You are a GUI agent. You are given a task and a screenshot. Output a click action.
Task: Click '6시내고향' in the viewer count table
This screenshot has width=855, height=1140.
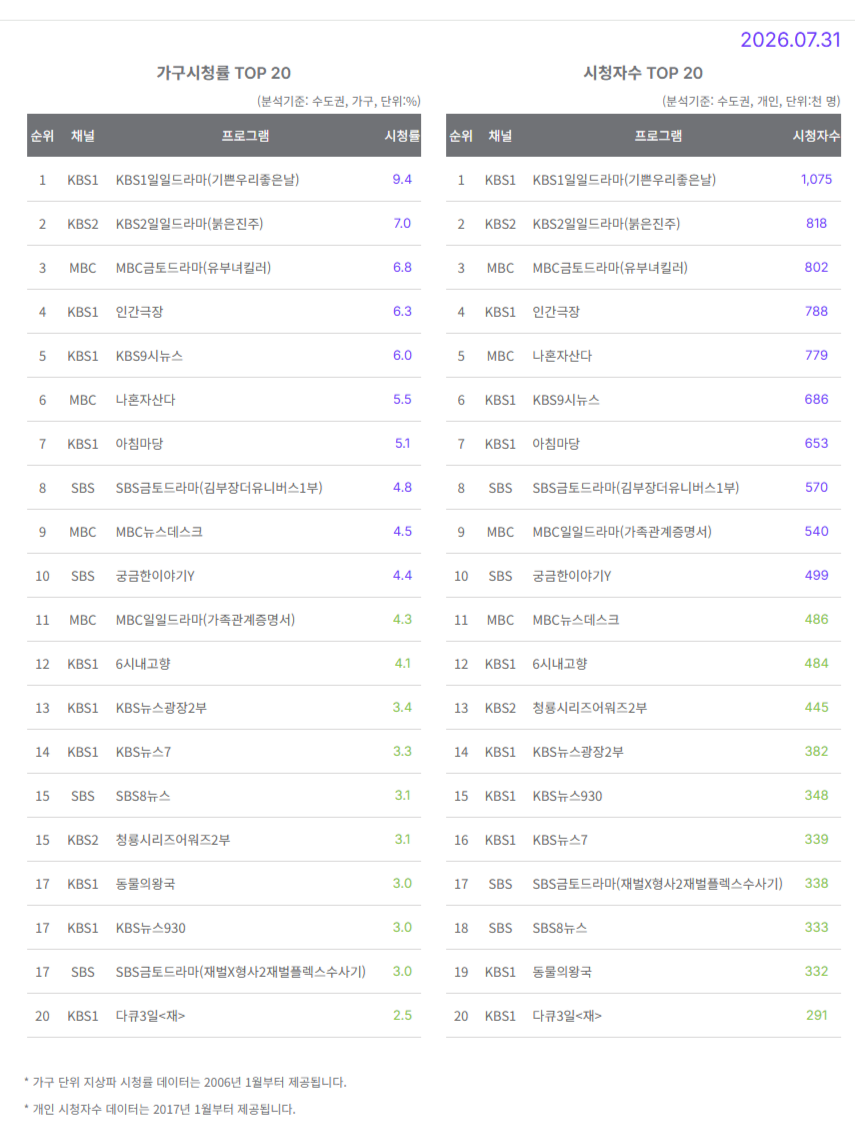560,664
